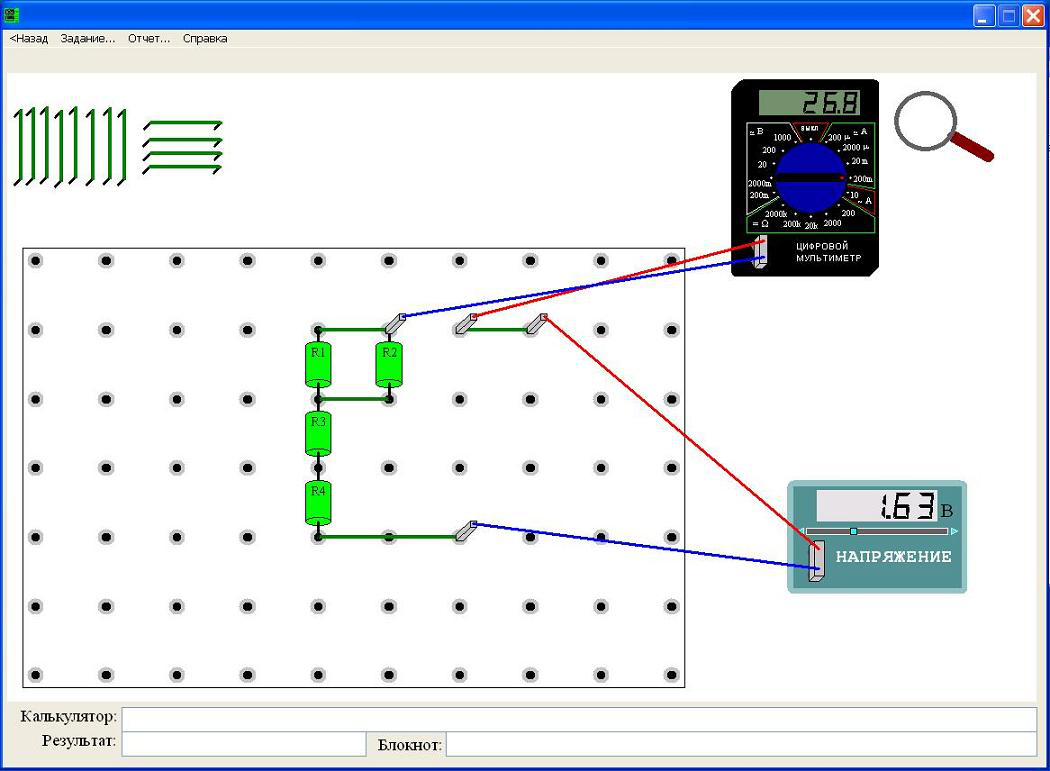Click the multimeter's blue rotary dial
This screenshot has height=771, width=1050.
point(810,177)
